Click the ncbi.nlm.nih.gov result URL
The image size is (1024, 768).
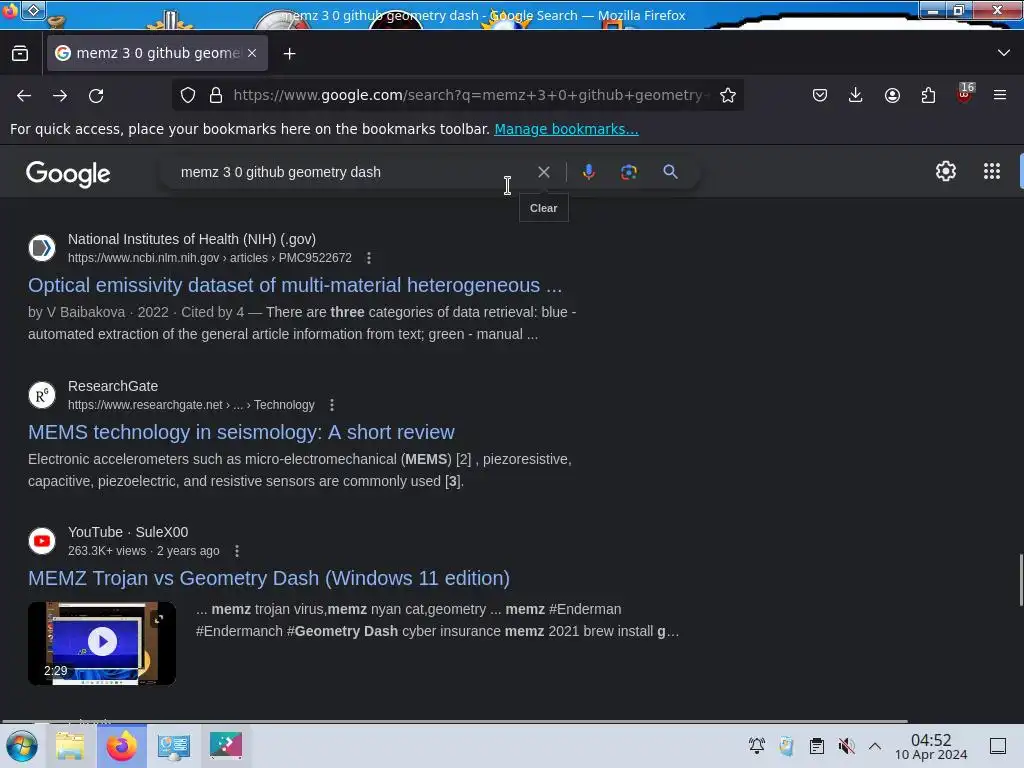coord(210,258)
